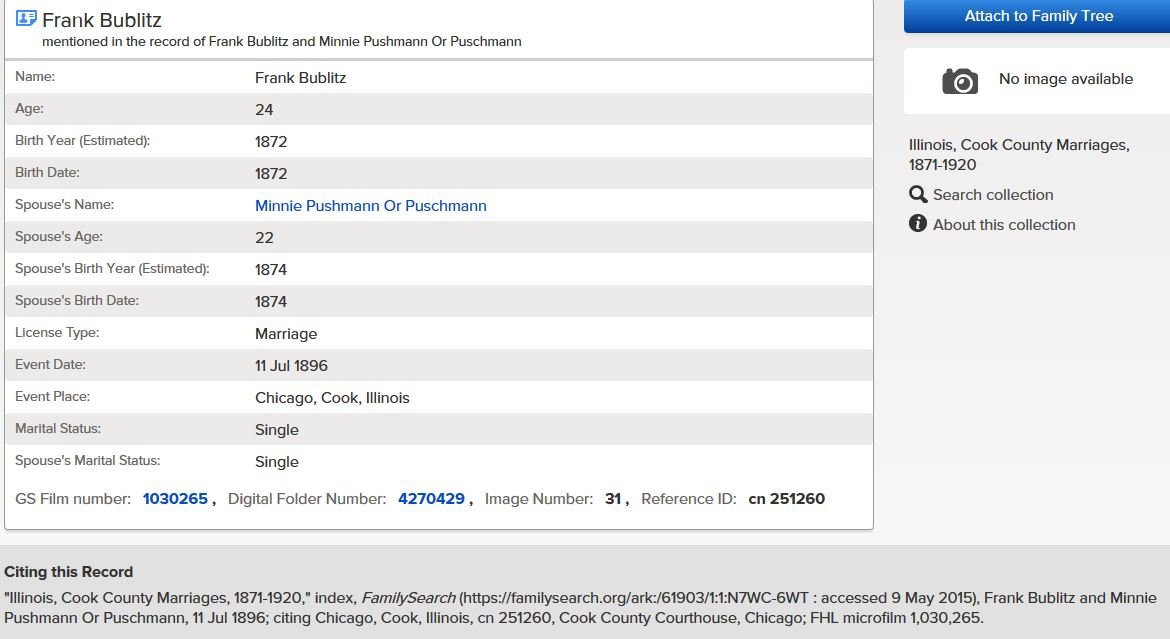Screen dimensions: 1170x639
Task: Select the Name value Frank Bublitz
Action: tap(301, 78)
